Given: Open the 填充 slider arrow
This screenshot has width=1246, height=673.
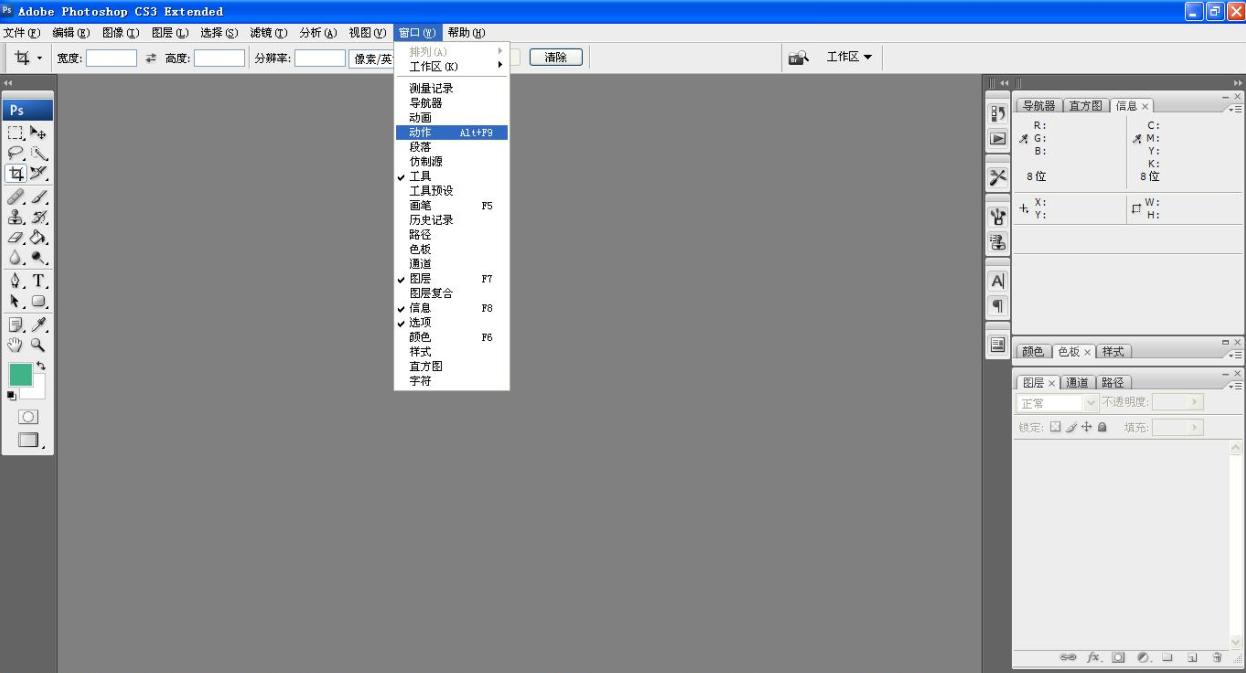Looking at the screenshot, I should coord(1192,428).
